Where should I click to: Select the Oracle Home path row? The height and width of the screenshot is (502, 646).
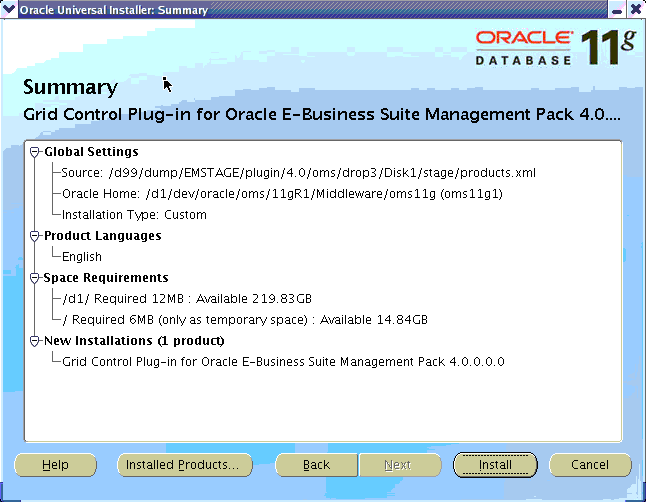(282, 194)
